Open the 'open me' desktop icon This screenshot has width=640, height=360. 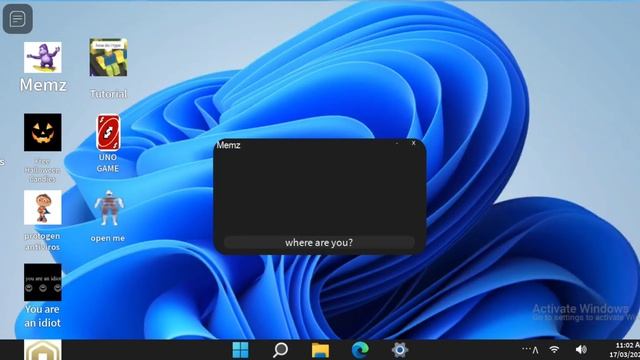pos(109,208)
